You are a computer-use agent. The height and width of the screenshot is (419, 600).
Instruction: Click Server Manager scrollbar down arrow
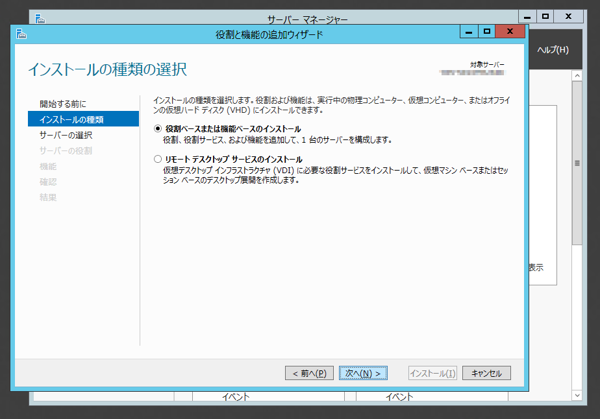(577, 395)
